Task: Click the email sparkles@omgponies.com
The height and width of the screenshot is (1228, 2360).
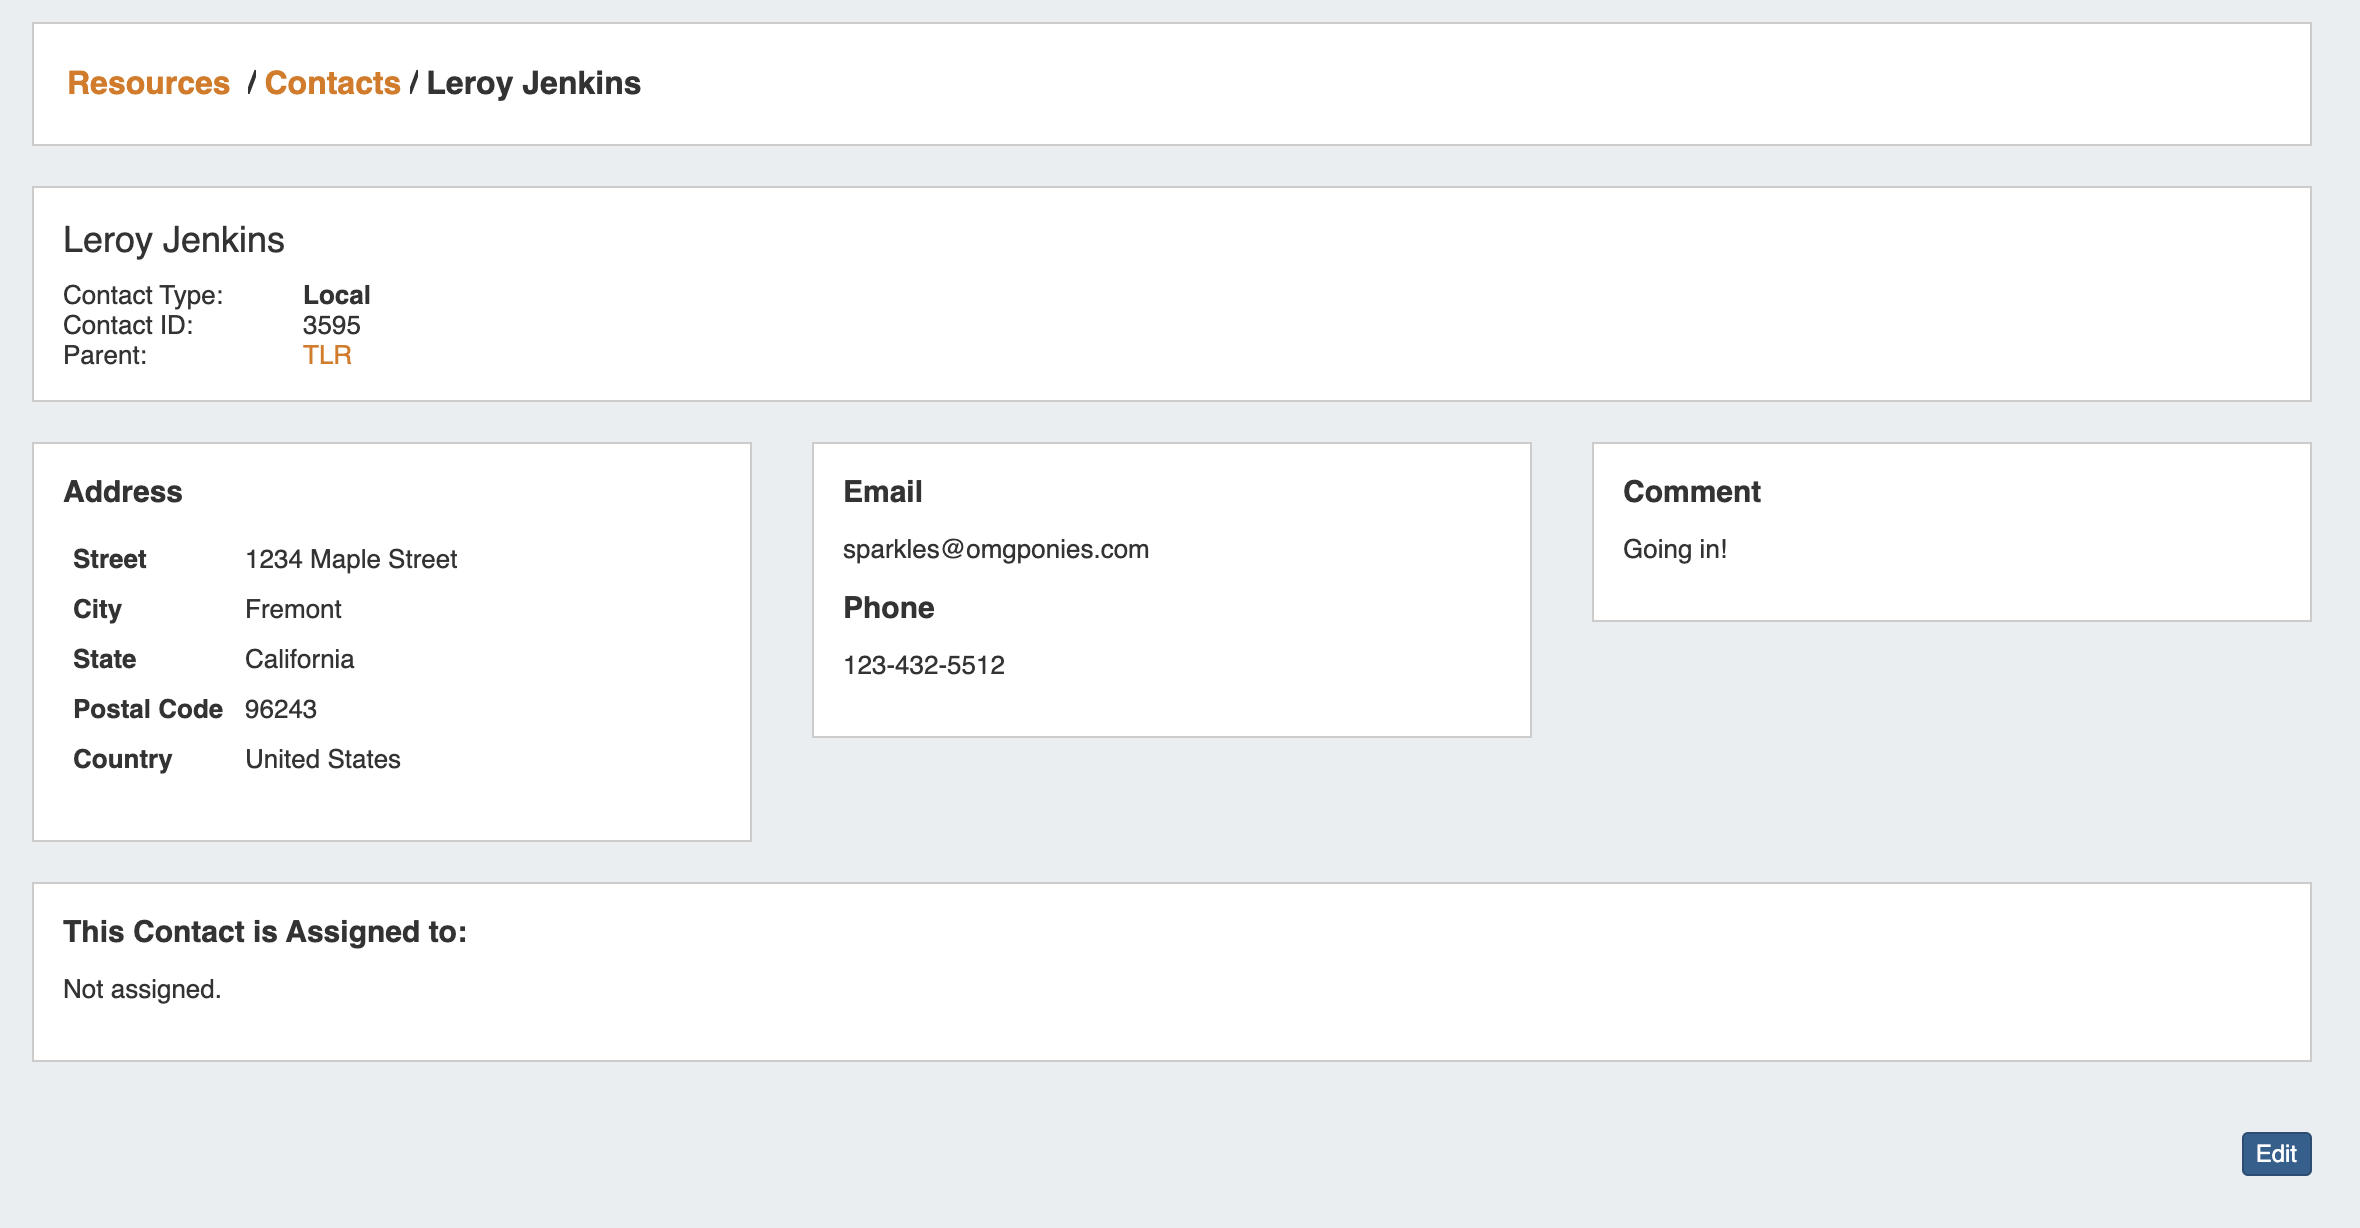Action: 995,549
